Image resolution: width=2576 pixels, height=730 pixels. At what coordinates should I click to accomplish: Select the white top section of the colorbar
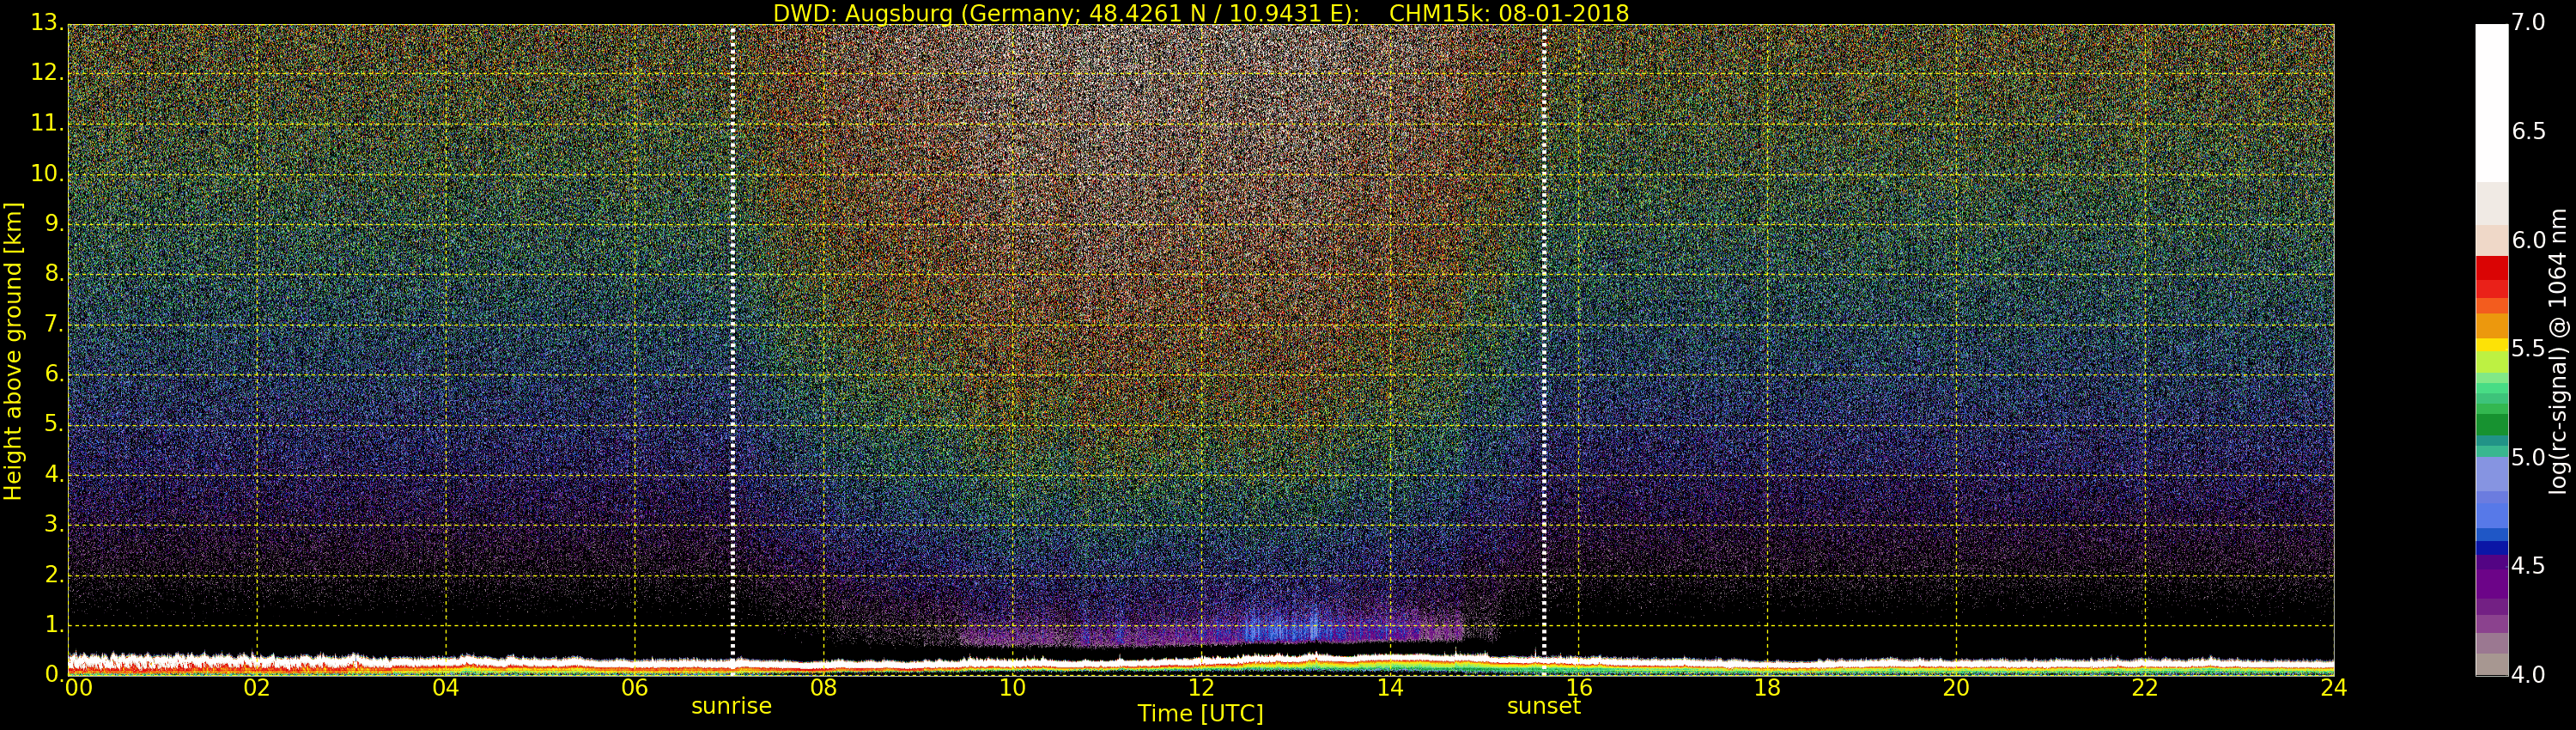point(2491,100)
